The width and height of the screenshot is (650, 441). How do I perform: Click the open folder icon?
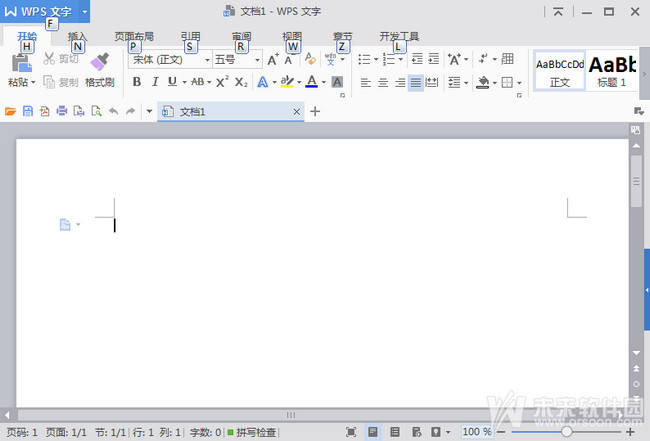tap(10, 111)
